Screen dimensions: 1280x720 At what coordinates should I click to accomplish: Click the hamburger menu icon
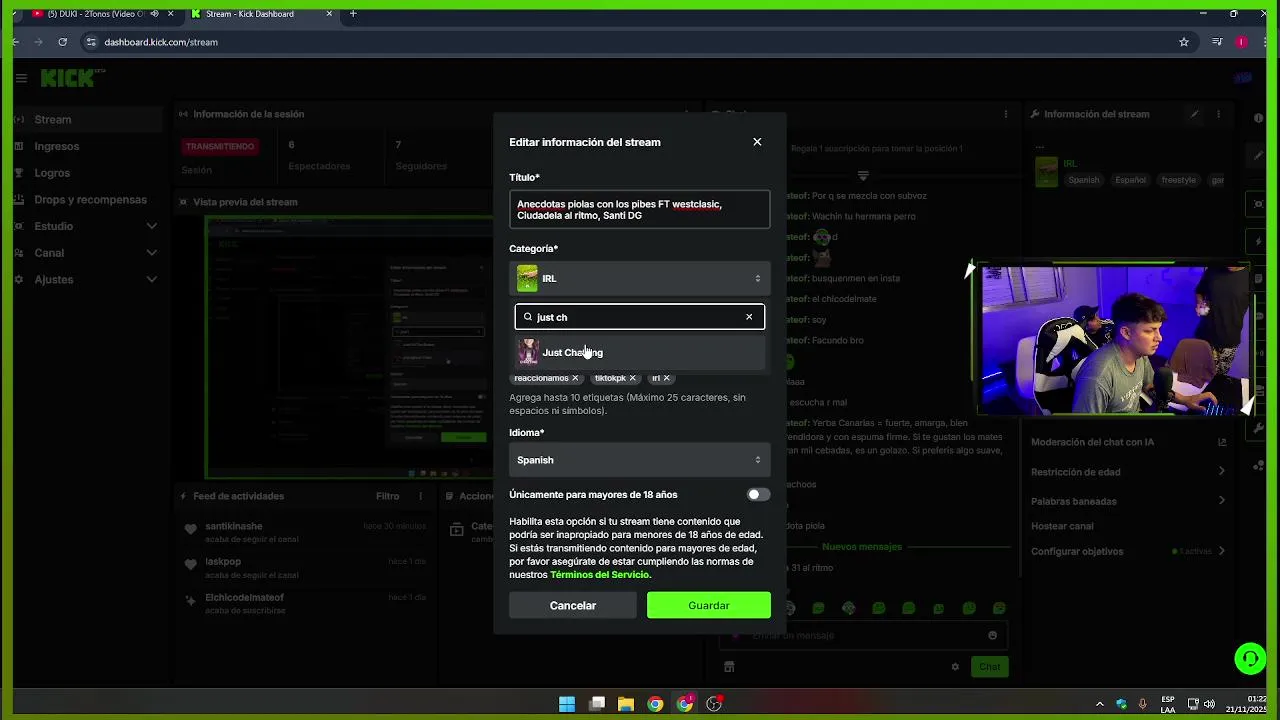pyautogui.click(x=21, y=77)
